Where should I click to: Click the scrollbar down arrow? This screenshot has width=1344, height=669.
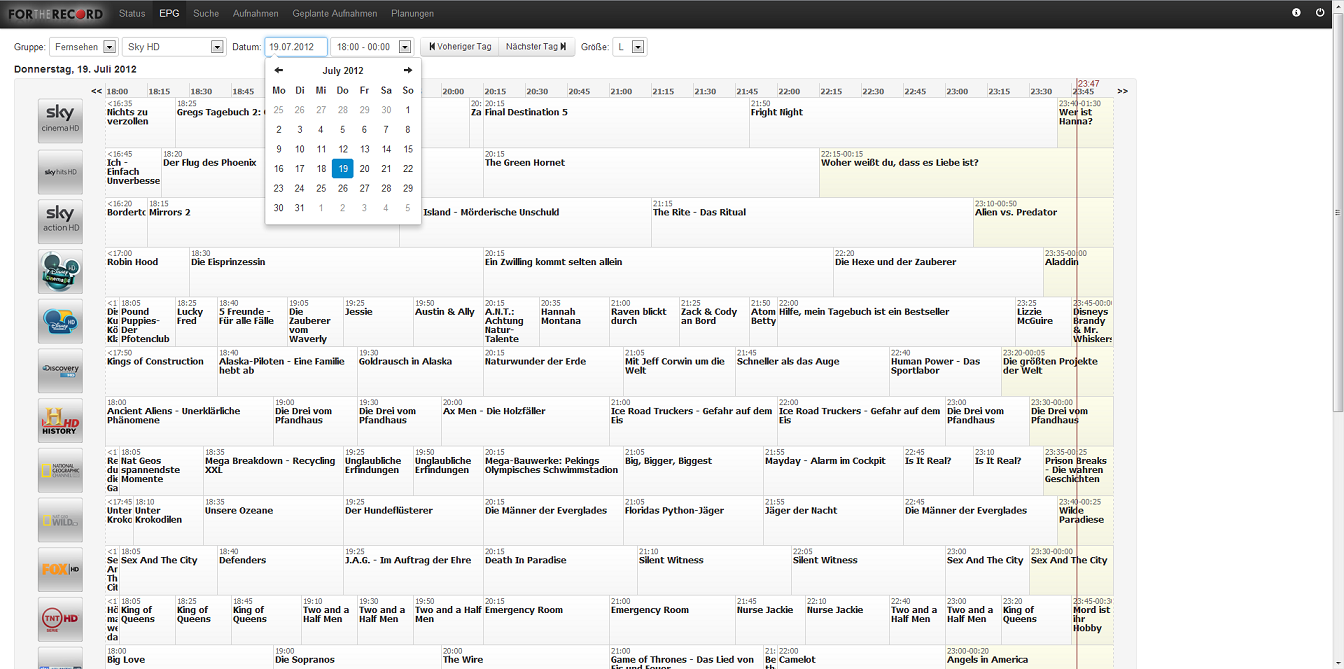click(x=1338, y=663)
